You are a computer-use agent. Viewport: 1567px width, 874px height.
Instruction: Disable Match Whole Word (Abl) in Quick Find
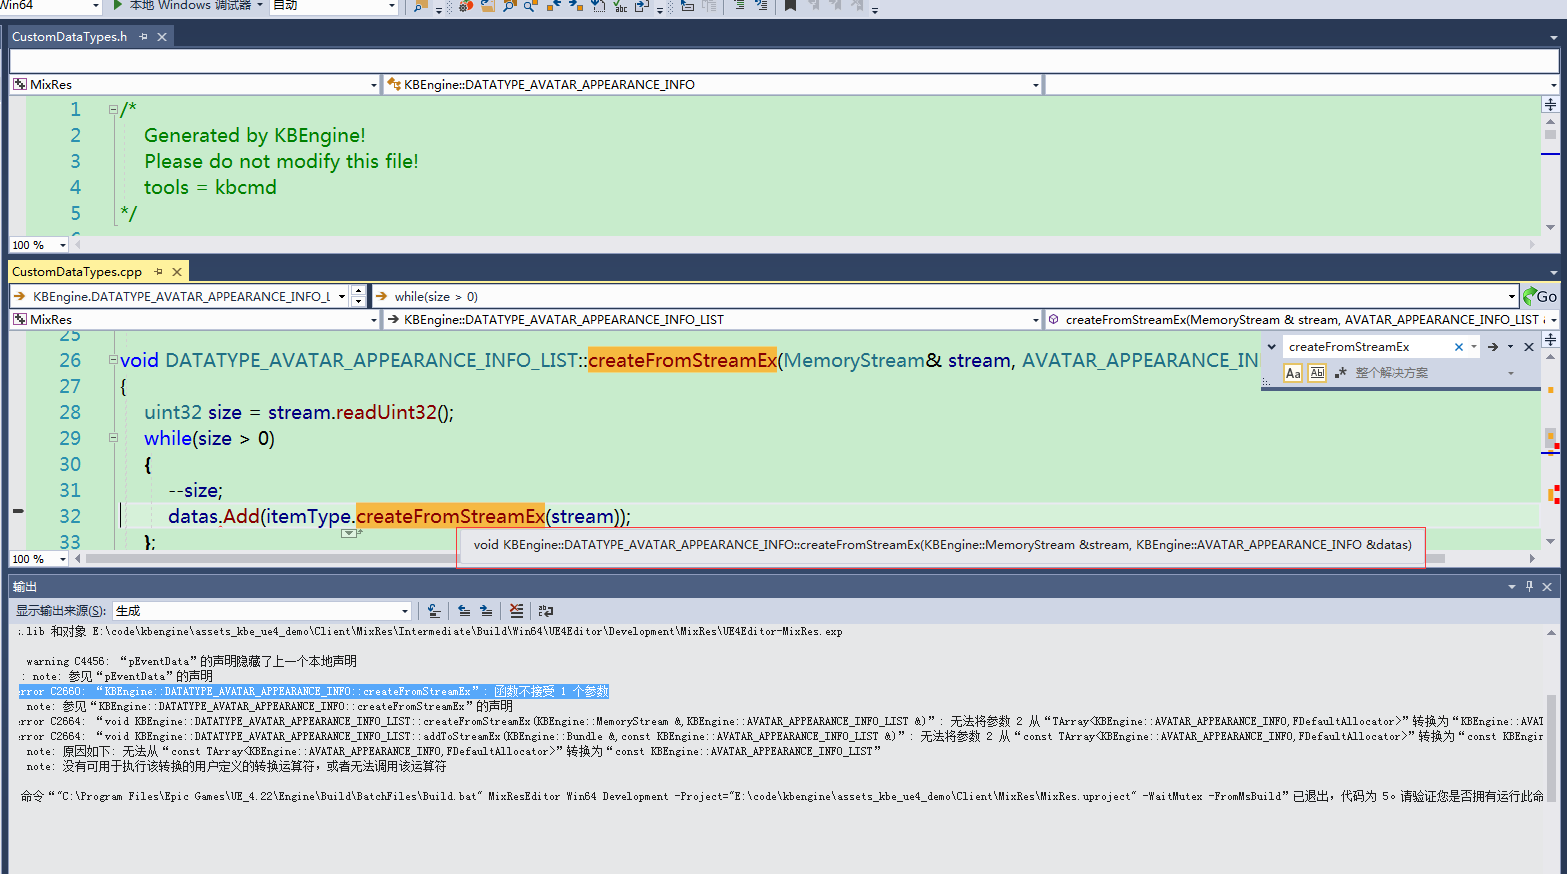tap(1317, 372)
